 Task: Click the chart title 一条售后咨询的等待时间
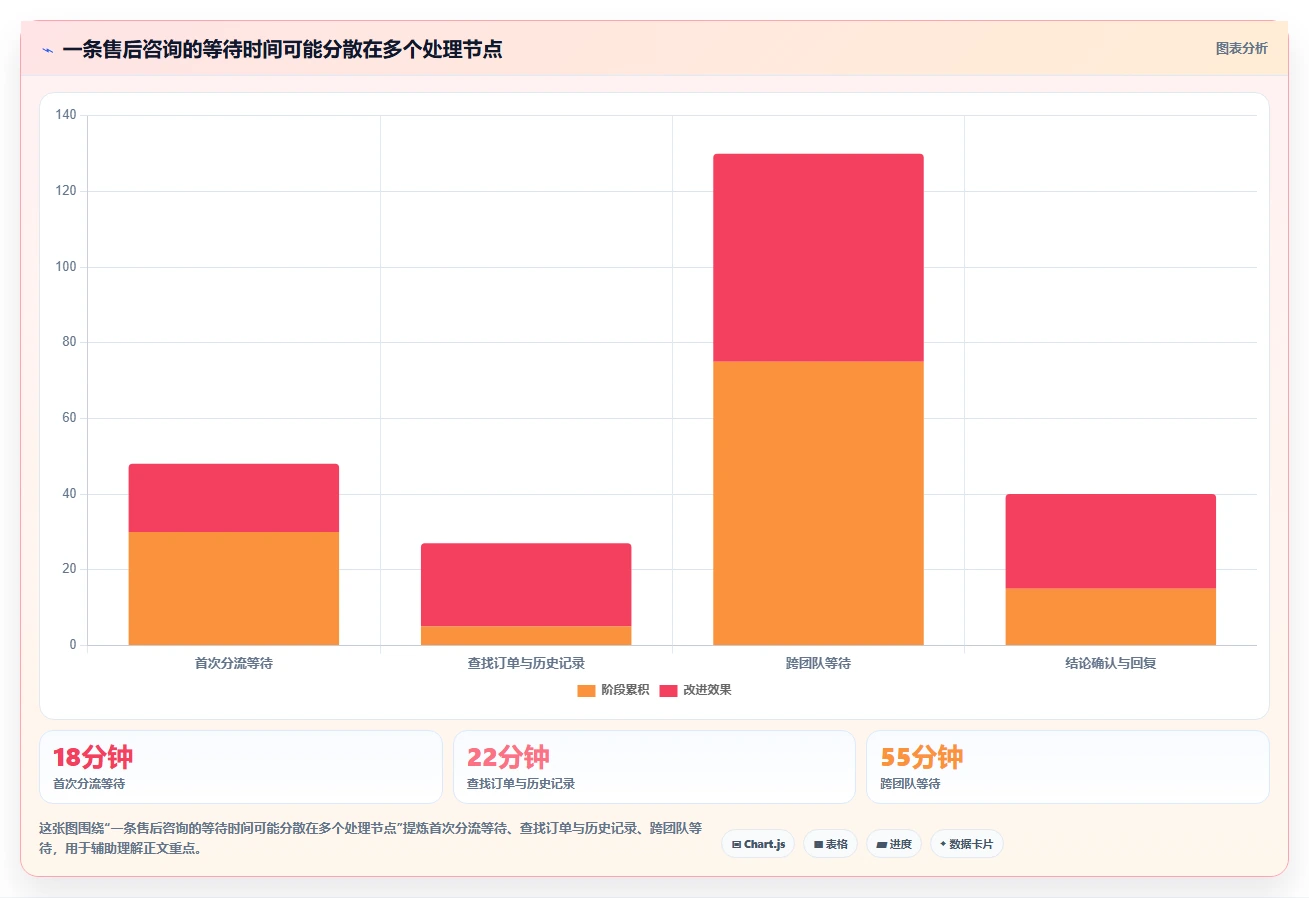[282, 49]
